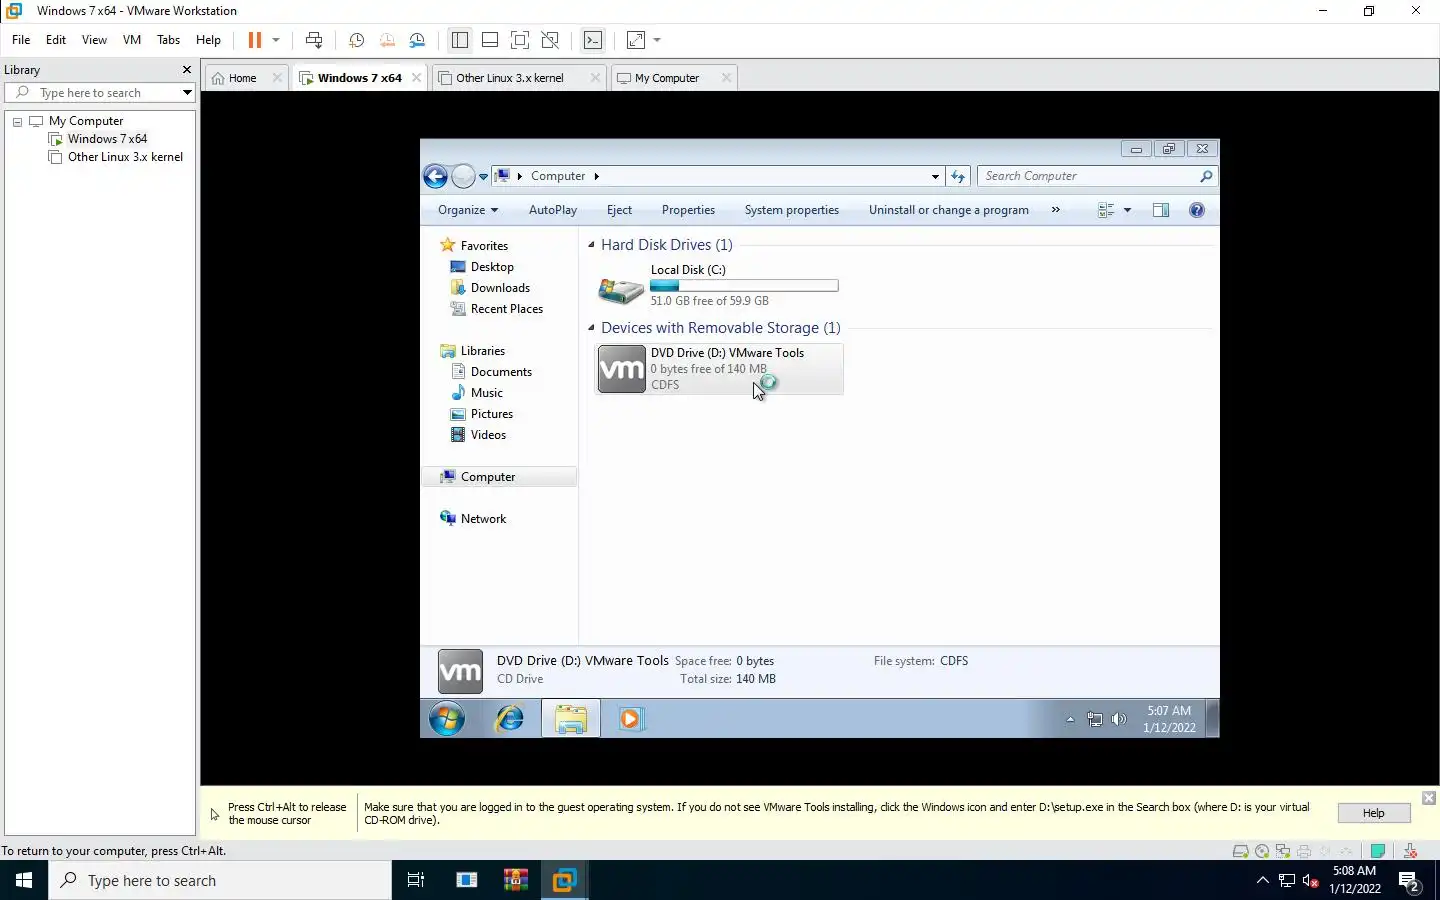Select Other Linux 3.x kernel in the Library tree
The height and width of the screenshot is (900, 1440).
tap(125, 157)
